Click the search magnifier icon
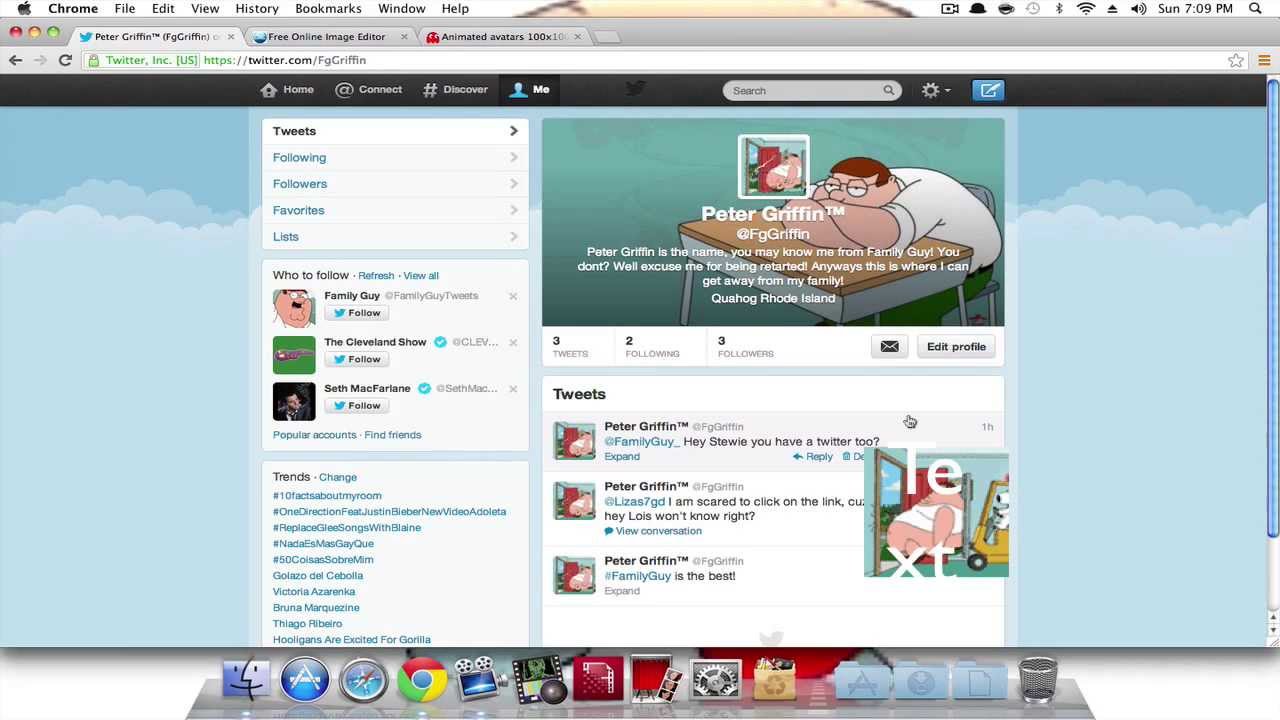 click(888, 91)
